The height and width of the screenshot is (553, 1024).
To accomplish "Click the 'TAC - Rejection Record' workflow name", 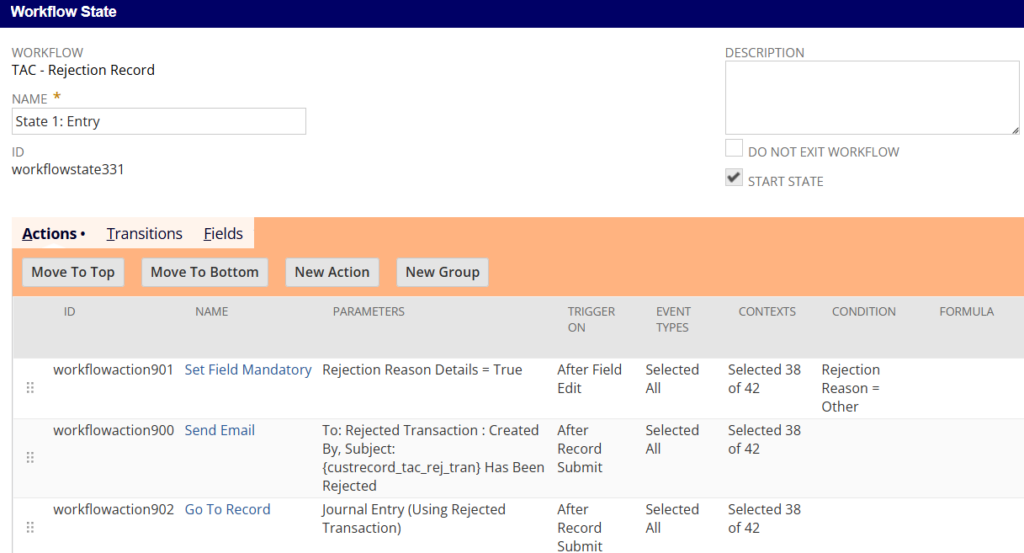I will point(83,70).
